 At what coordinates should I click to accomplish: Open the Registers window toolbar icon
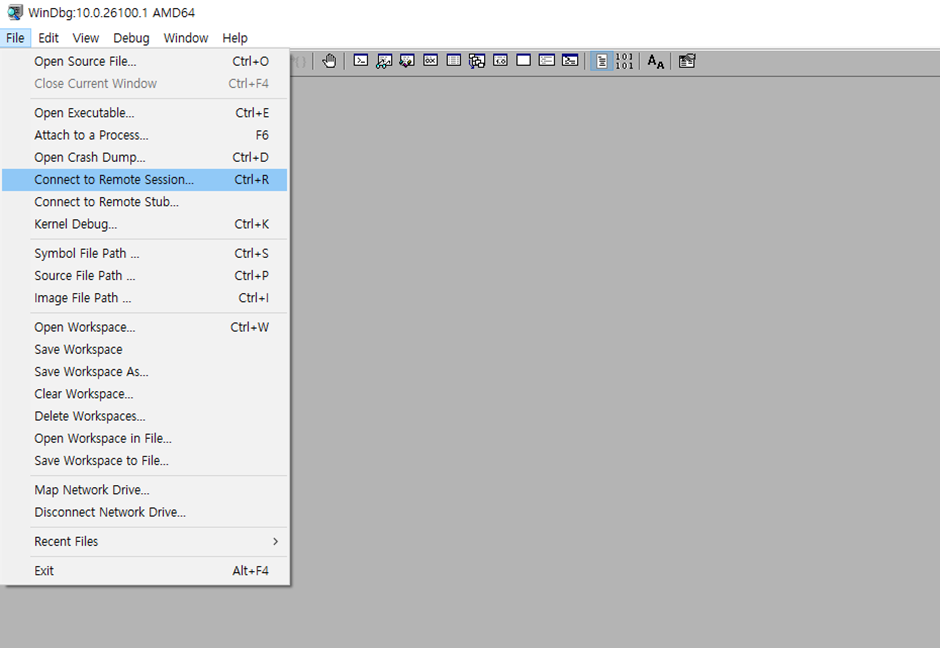tap(430, 61)
